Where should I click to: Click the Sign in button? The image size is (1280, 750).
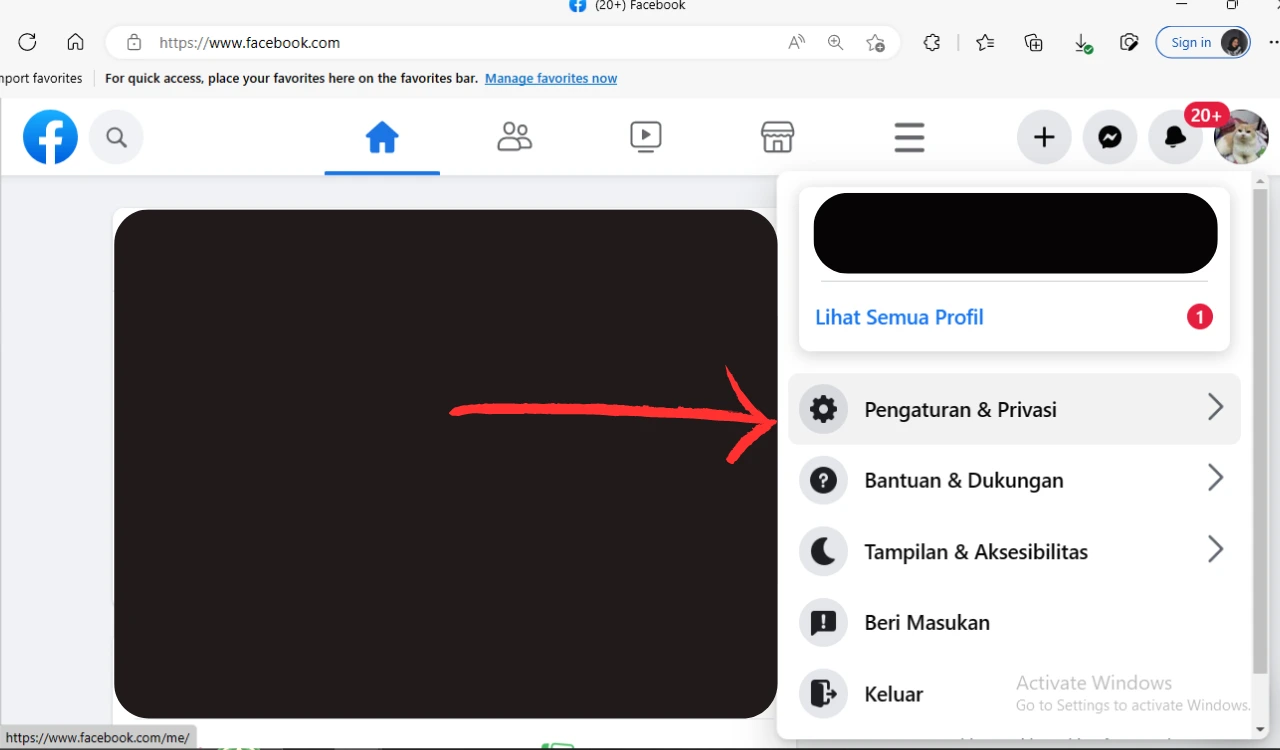pos(1203,42)
